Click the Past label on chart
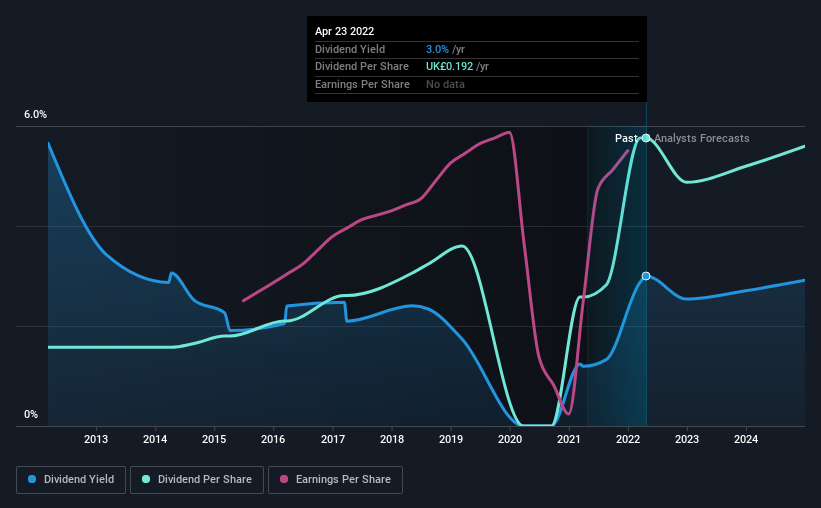 [626, 138]
